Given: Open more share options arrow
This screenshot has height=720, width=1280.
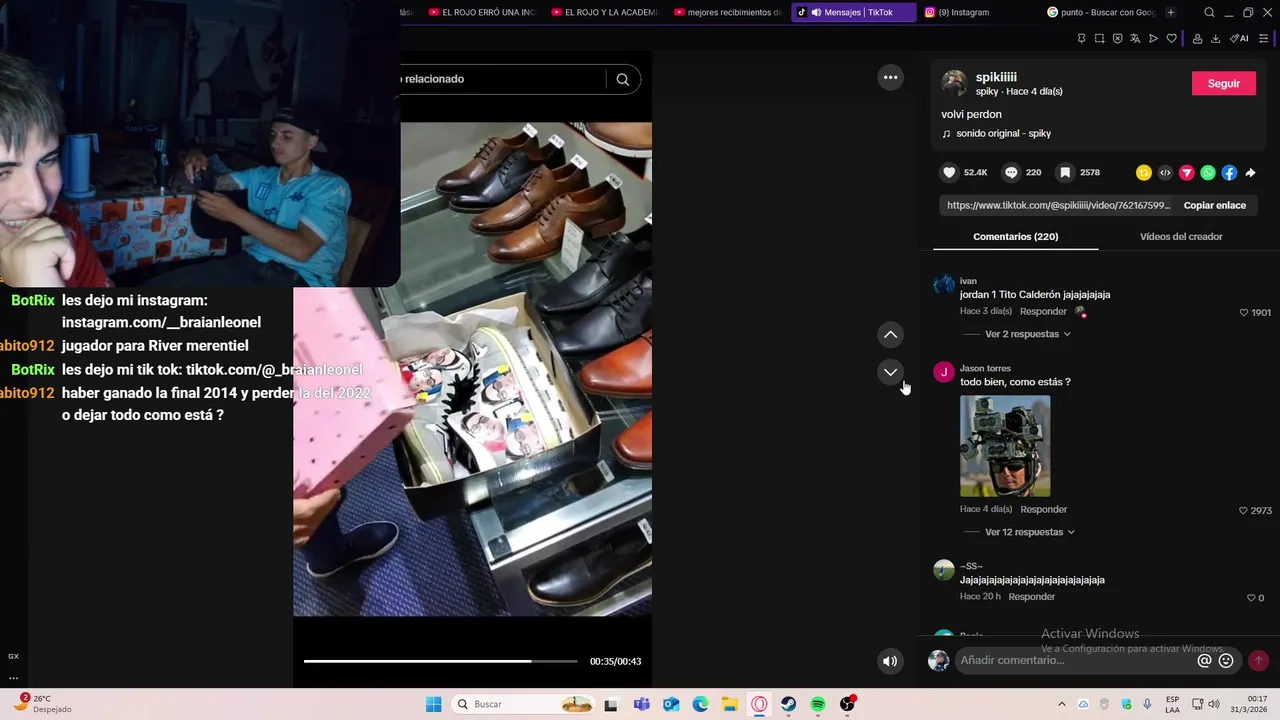Looking at the screenshot, I should point(1250,173).
